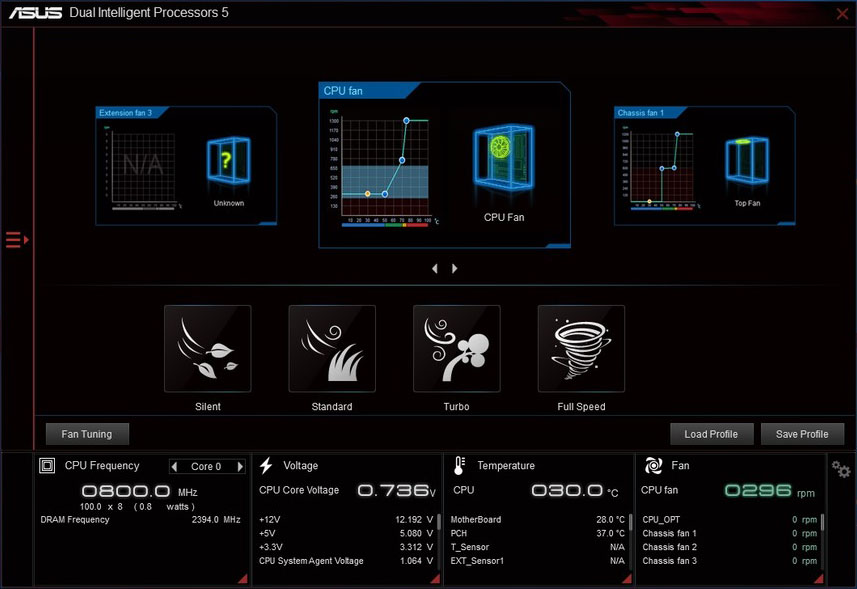Click the yellow point on CPU fan curve
857x589 pixels.
[x=368, y=194]
